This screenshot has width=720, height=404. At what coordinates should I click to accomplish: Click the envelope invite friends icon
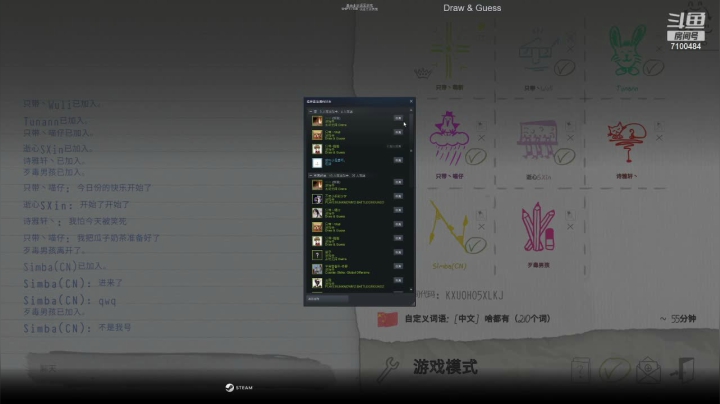648,370
